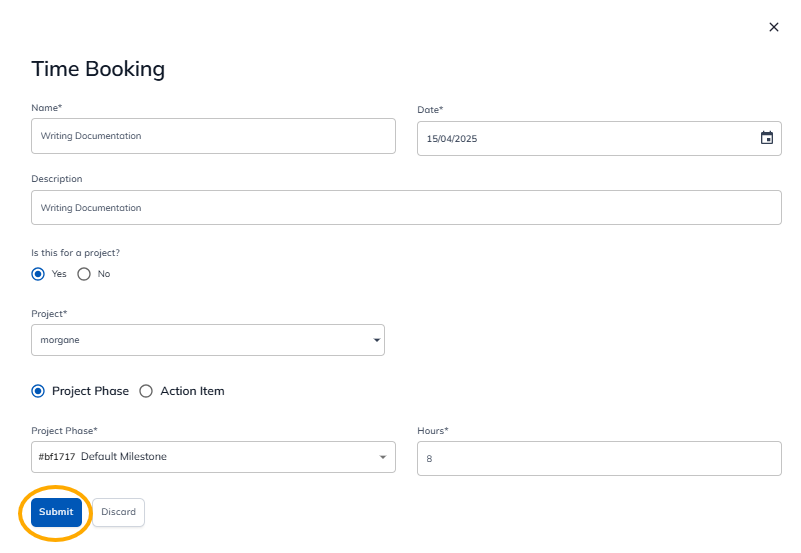Click the Hours* field label
The height and width of the screenshot is (553, 801).
tap(433, 431)
